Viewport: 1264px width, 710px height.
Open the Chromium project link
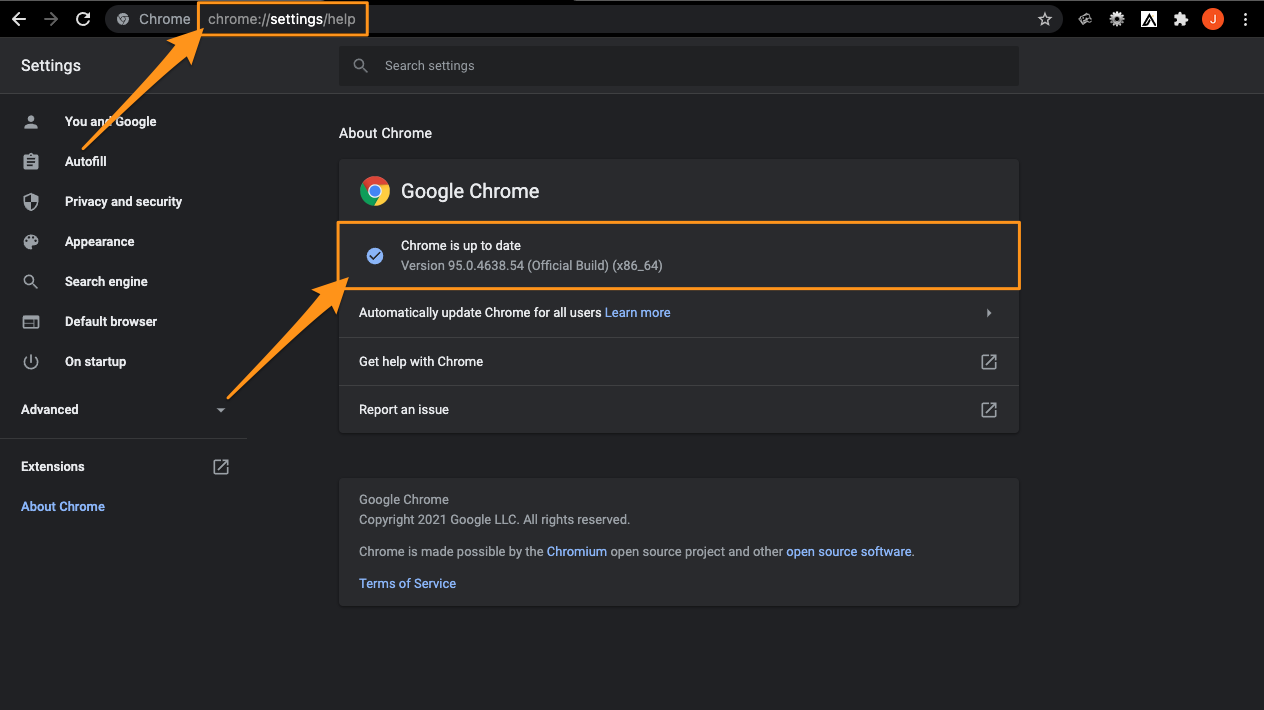pos(577,551)
